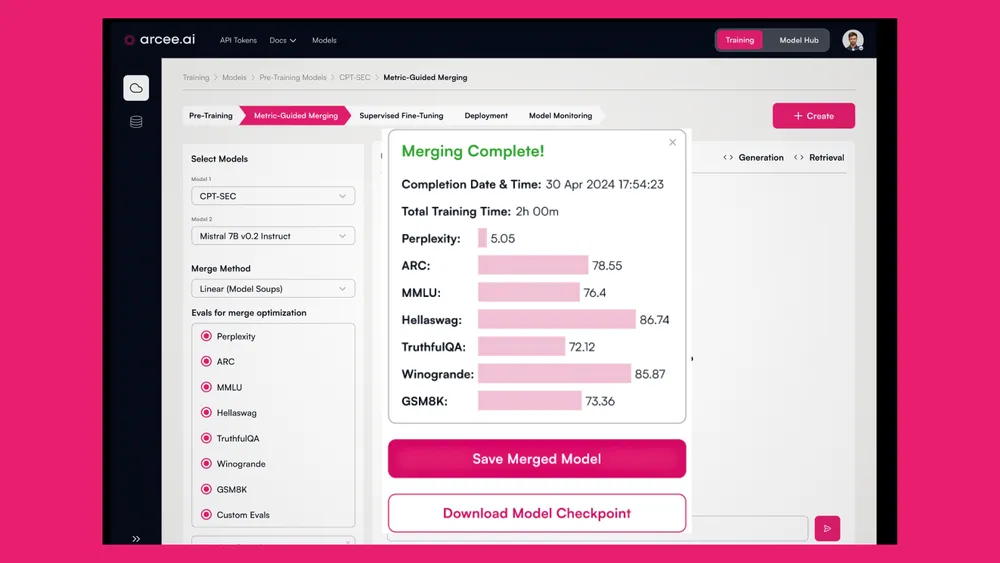The width and height of the screenshot is (1000, 563).
Task: Expand sidebar with double chevron icon
Action: coord(136,539)
